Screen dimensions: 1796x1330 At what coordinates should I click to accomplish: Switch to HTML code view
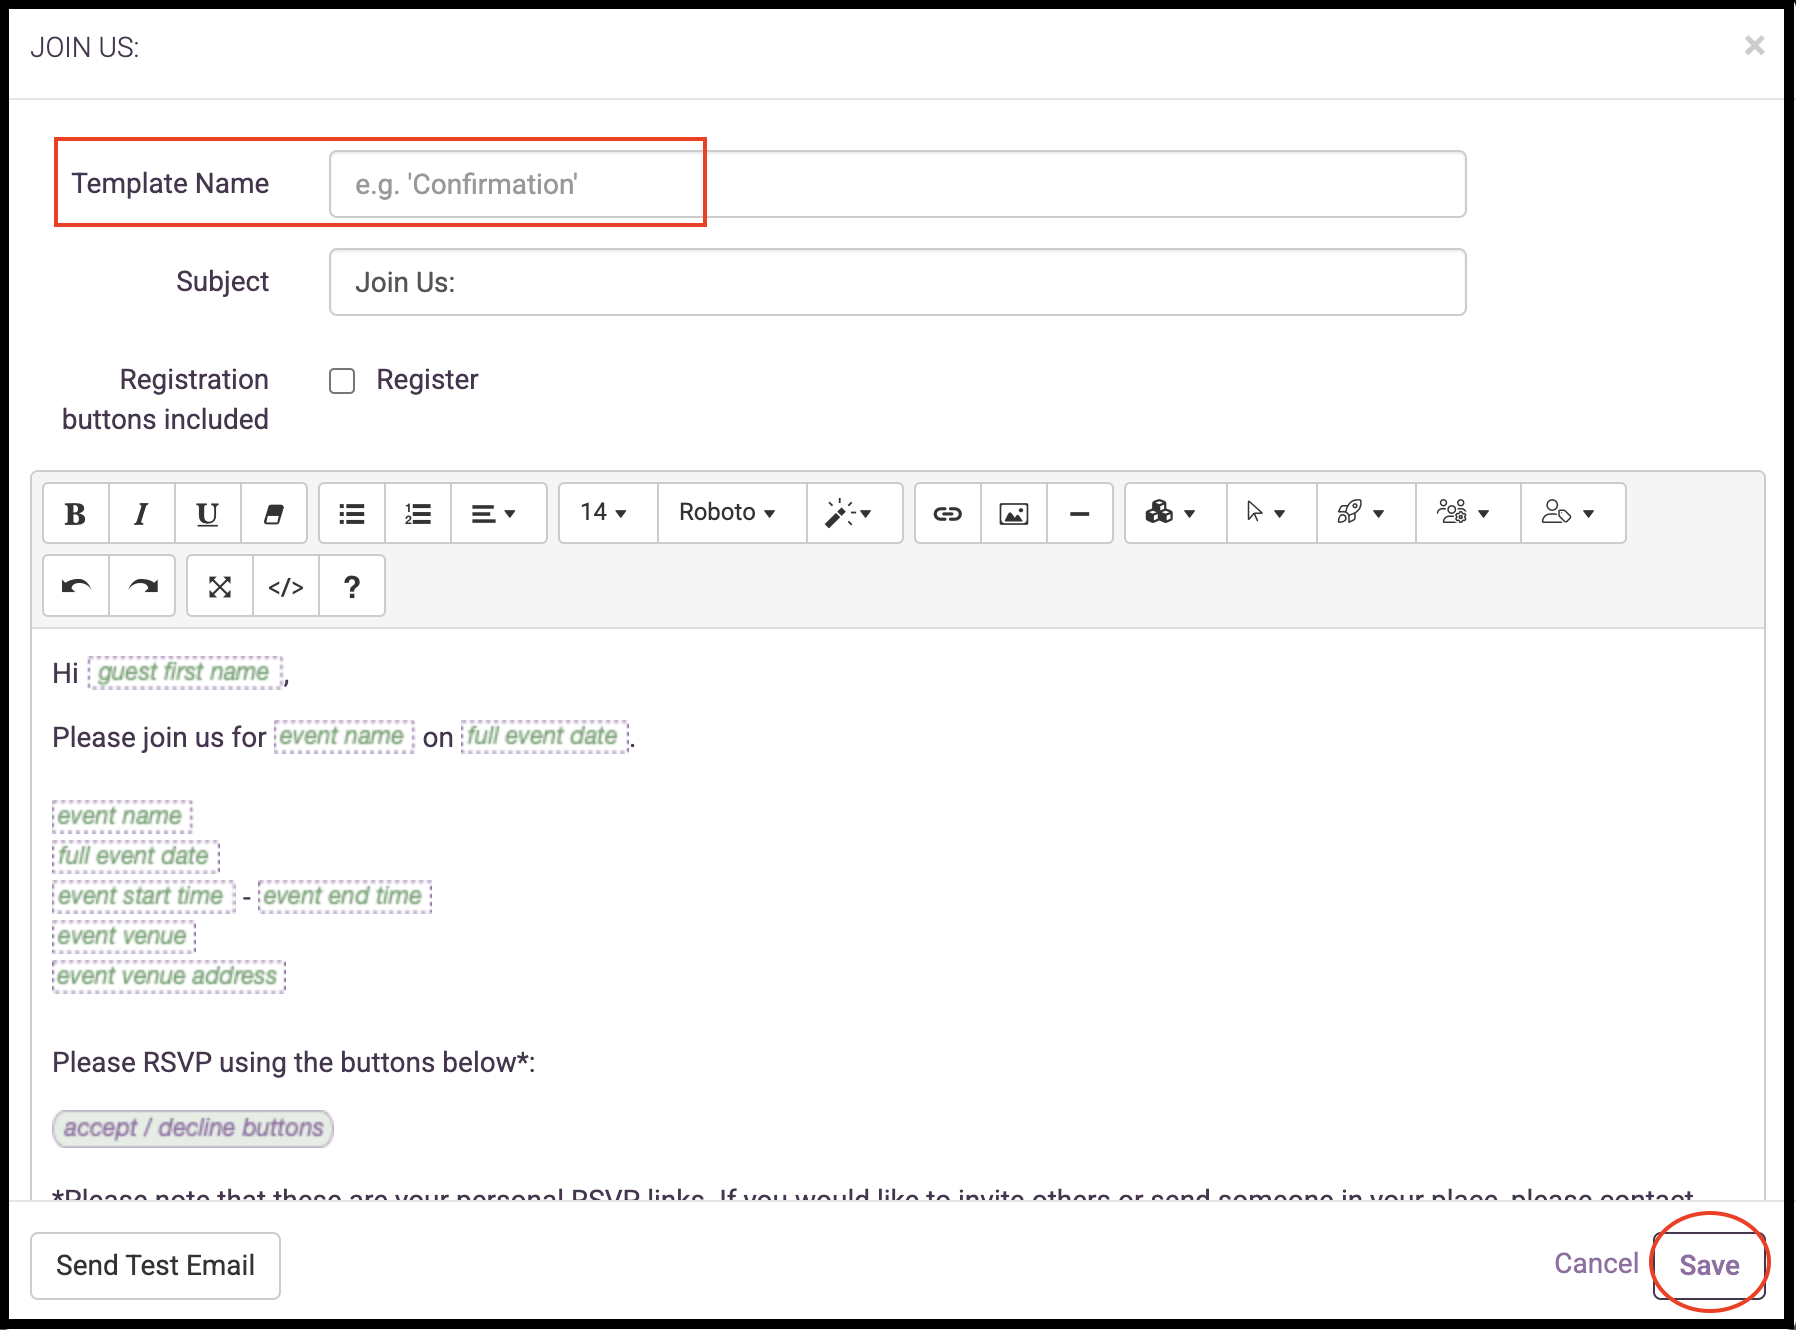[x=286, y=587]
